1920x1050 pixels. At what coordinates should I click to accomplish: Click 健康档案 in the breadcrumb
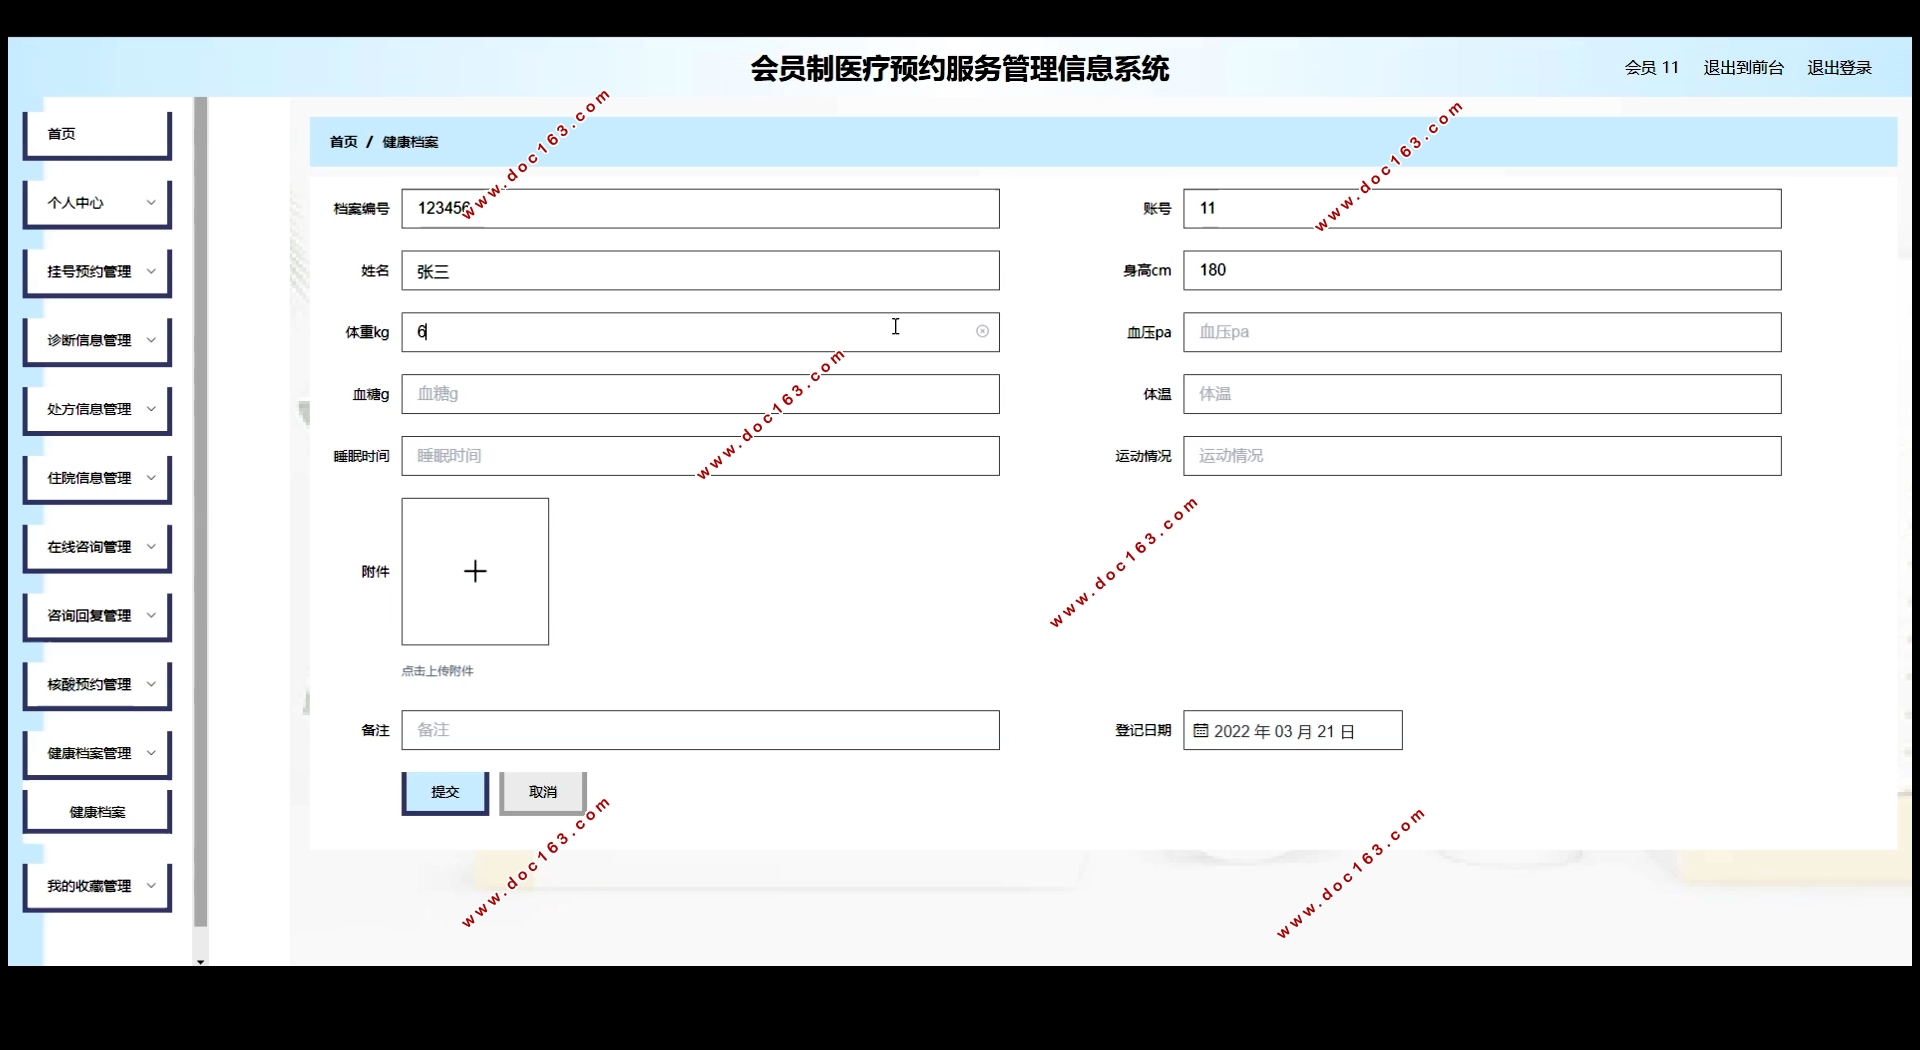pos(410,142)
